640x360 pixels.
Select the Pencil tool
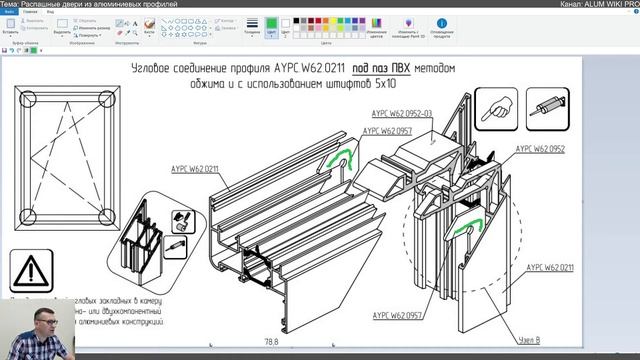click(120, 23)
